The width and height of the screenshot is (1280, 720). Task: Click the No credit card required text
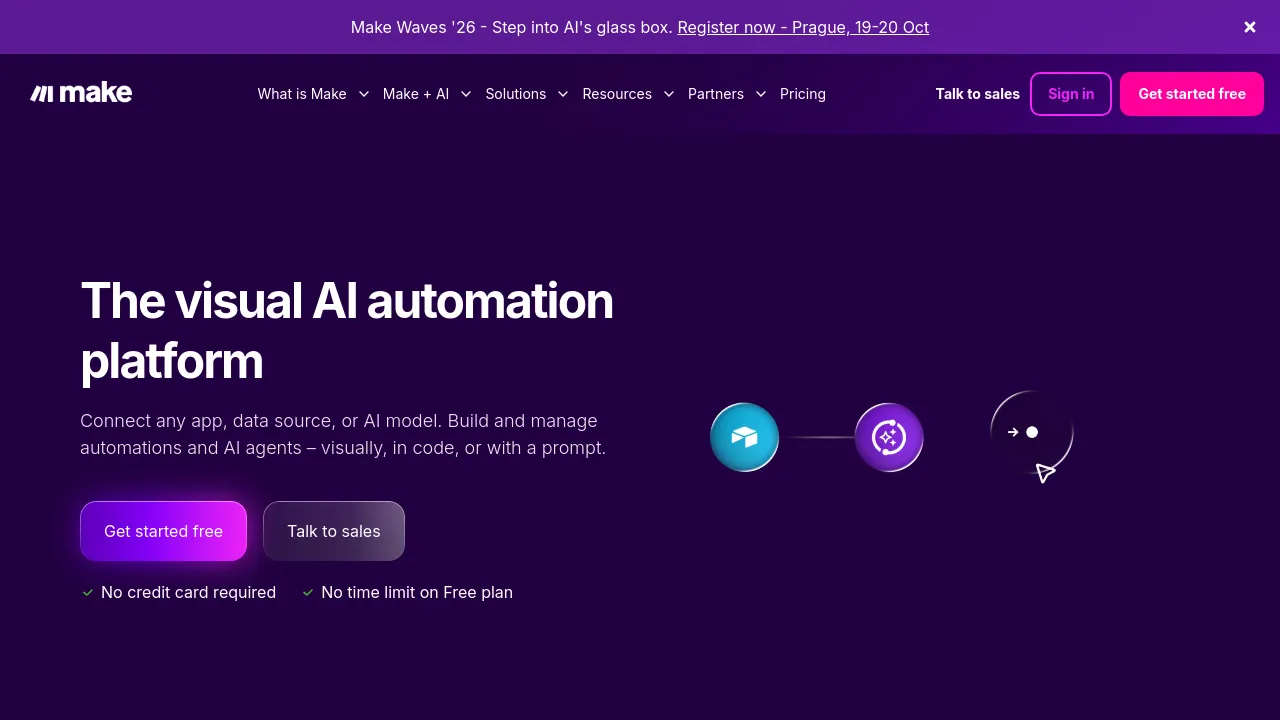tap(188, 592)
